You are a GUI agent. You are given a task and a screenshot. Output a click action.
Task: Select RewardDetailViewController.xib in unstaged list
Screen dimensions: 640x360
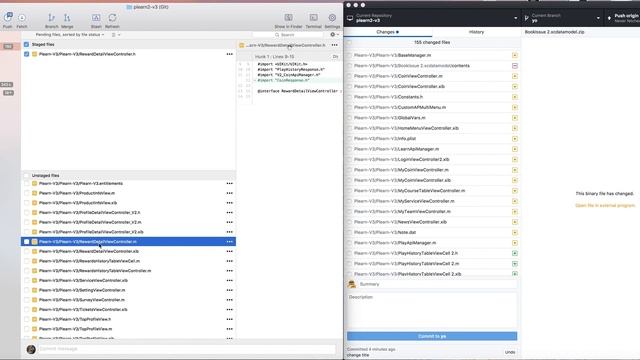pos(128,251)
